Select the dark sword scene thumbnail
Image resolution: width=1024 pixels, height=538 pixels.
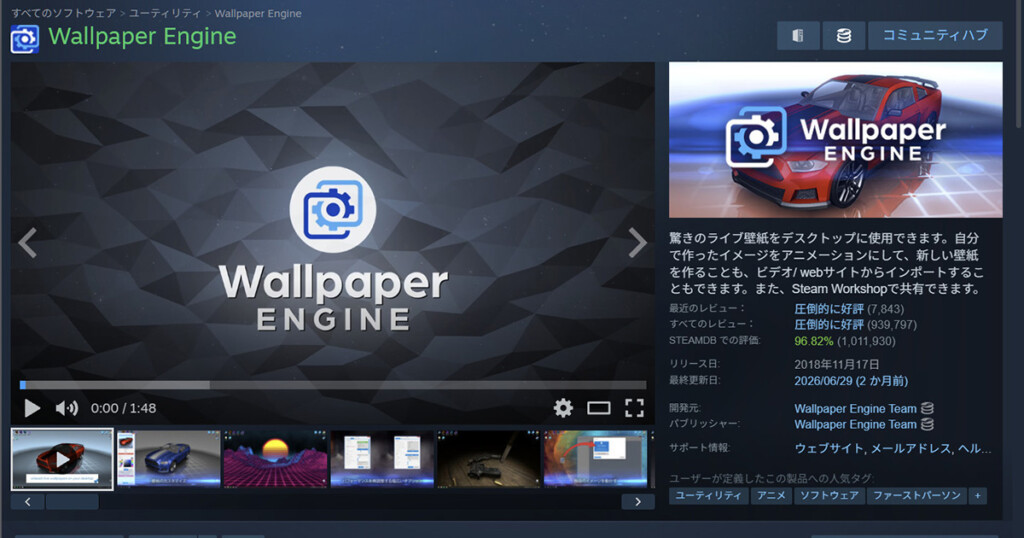tap(488, 459)
